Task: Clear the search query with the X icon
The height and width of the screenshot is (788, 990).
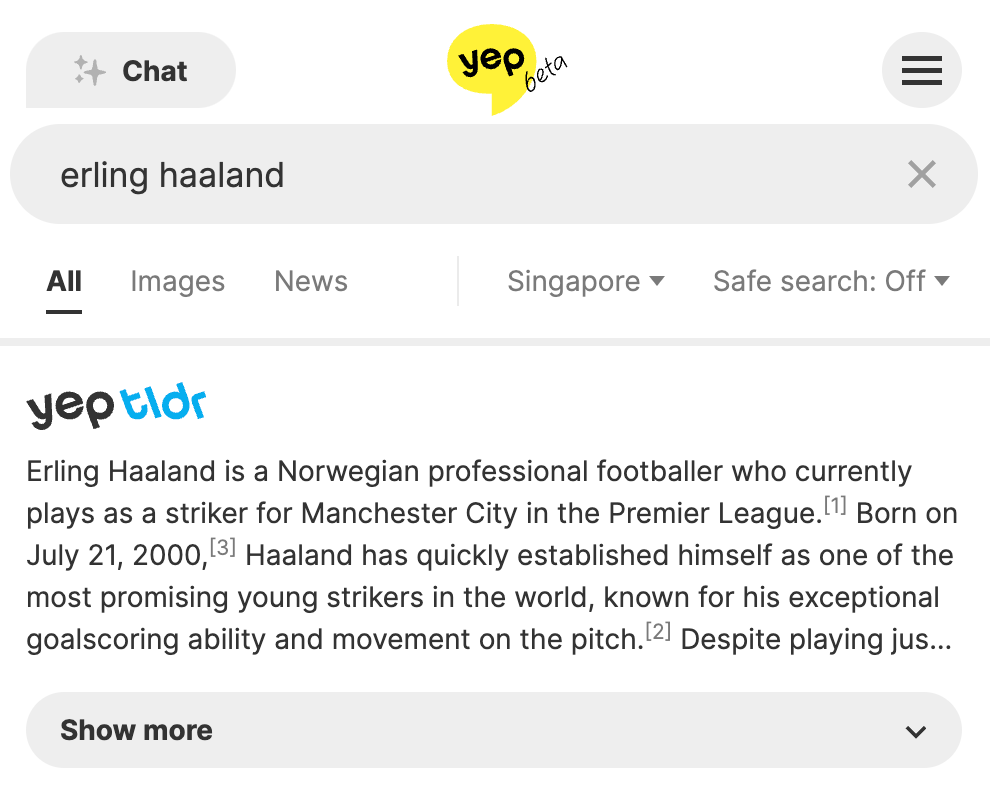Action: pos(921,175)
